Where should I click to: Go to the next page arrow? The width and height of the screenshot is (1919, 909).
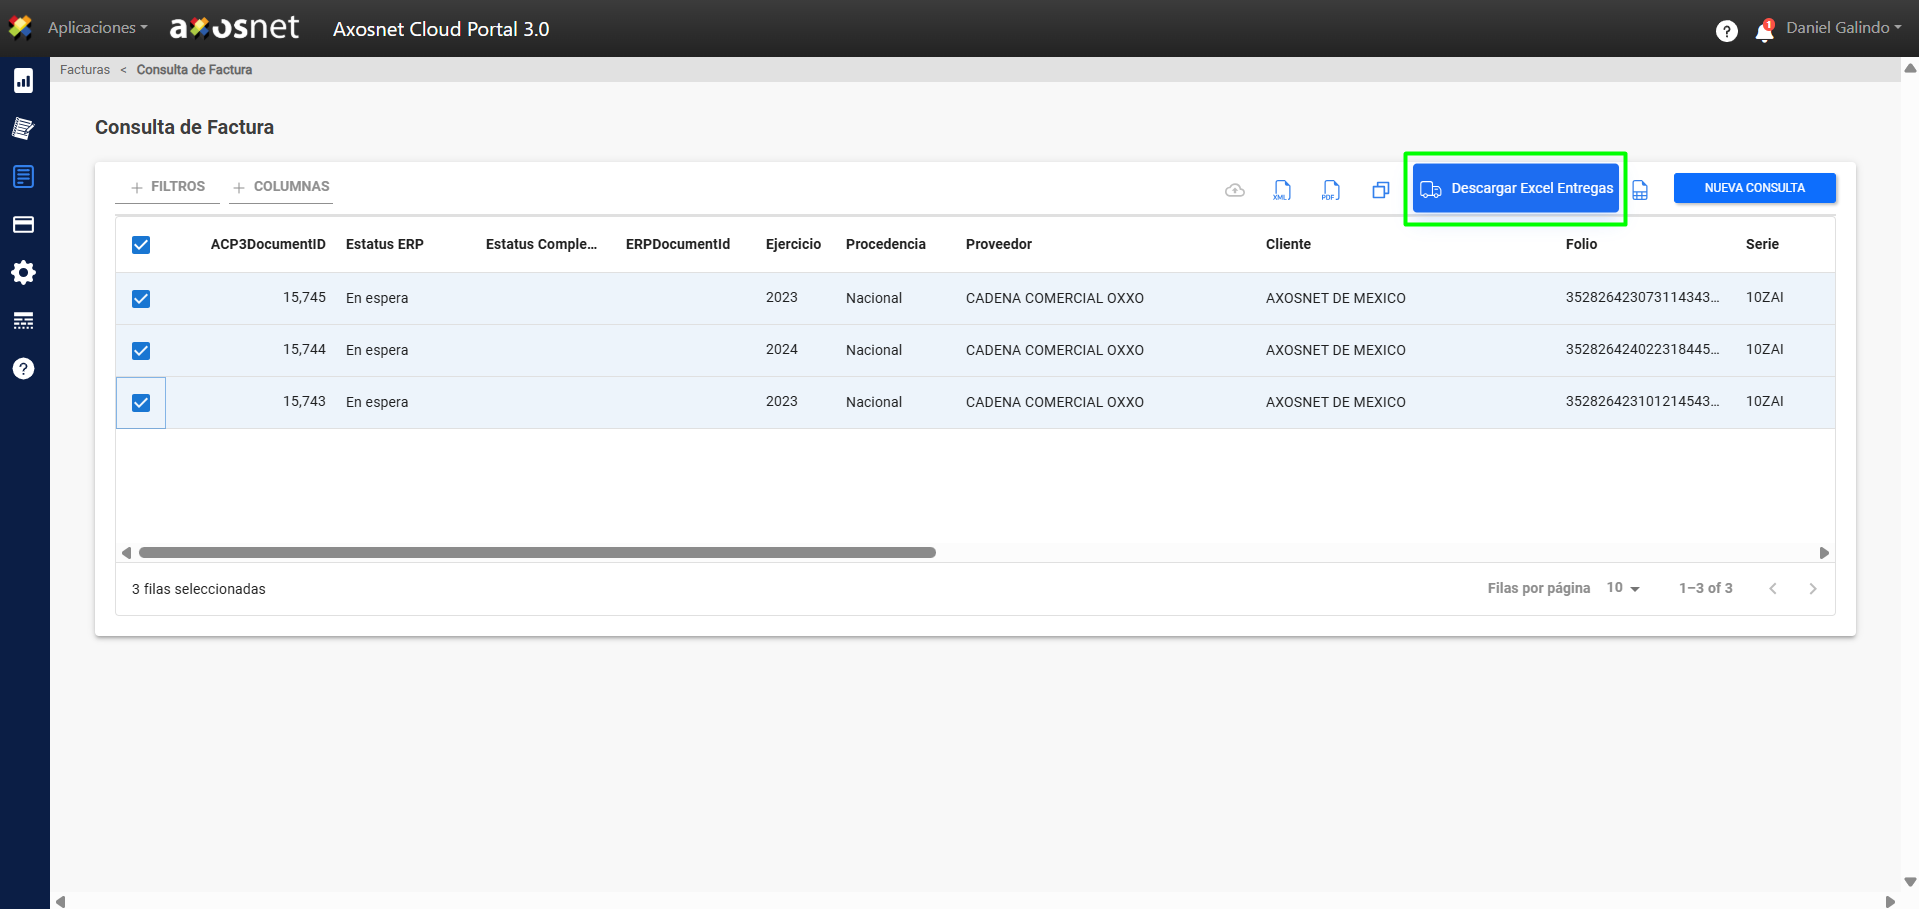point(1813,589)
